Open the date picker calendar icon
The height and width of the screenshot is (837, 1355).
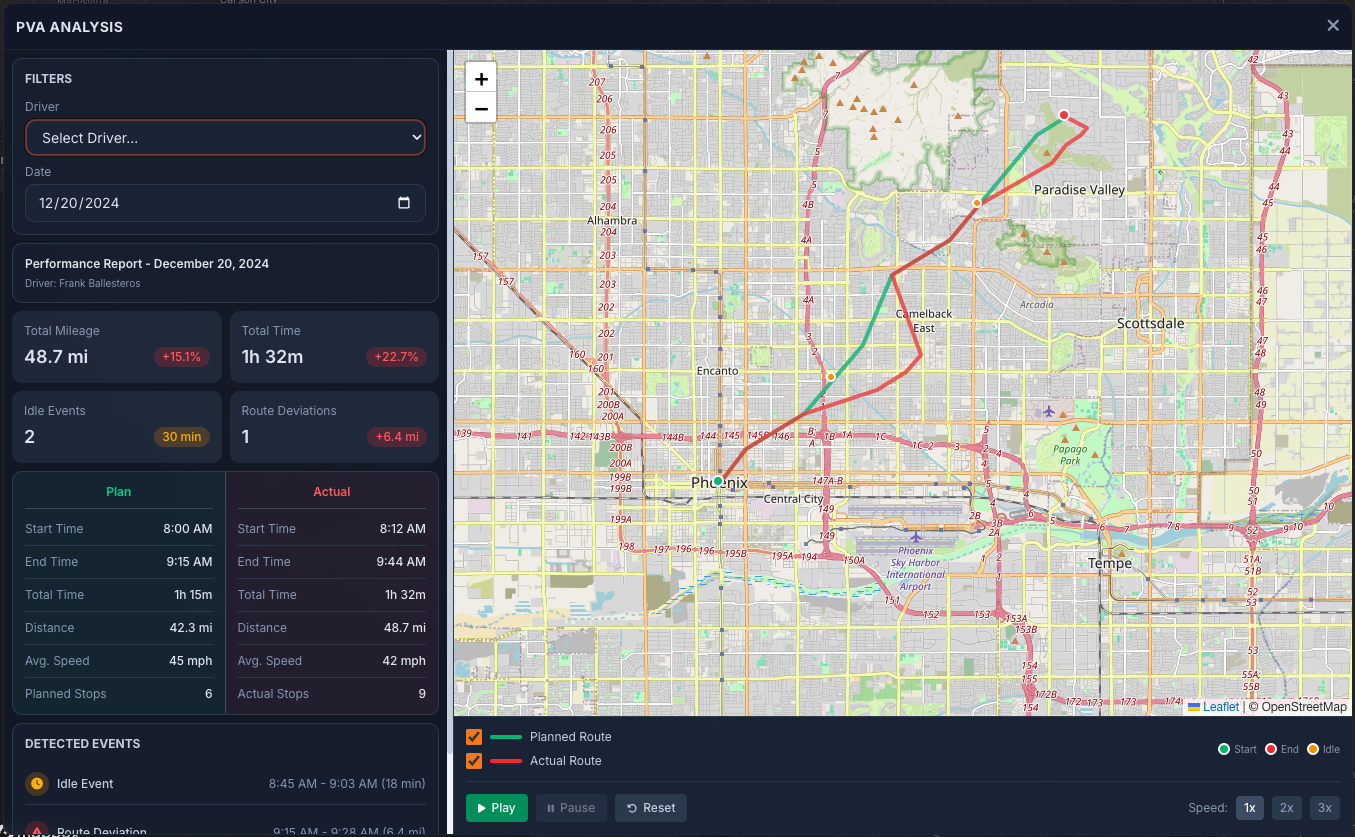[404, 203]
